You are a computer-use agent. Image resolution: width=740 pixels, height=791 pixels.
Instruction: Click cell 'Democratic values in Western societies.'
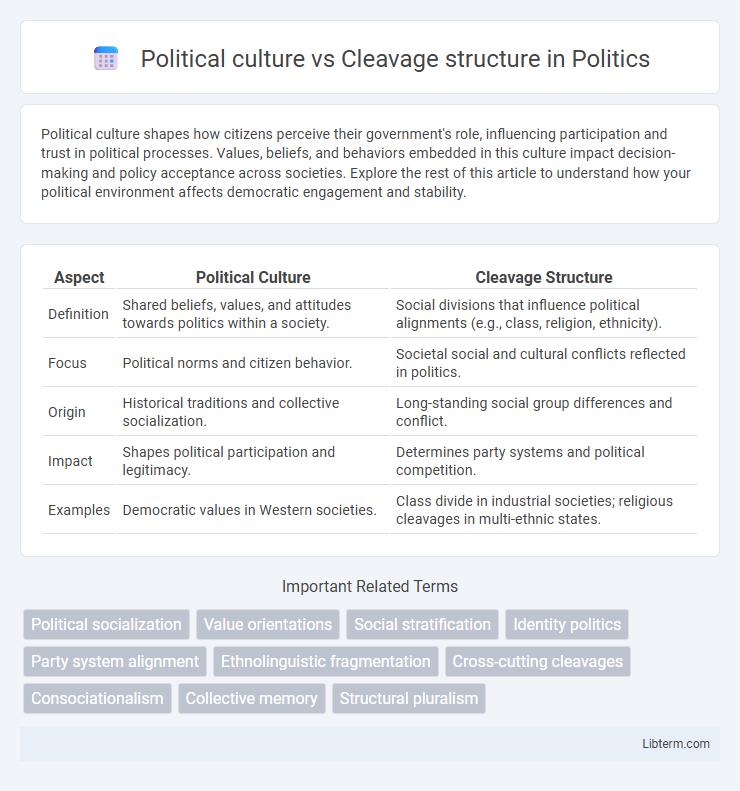(253, 510)
